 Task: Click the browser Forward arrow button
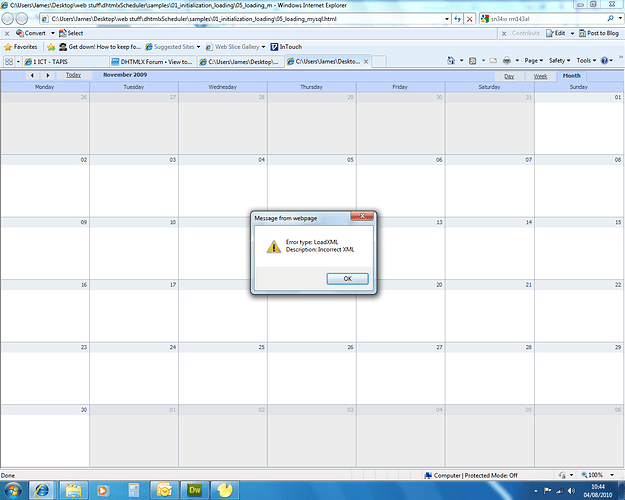pos(22,18)
